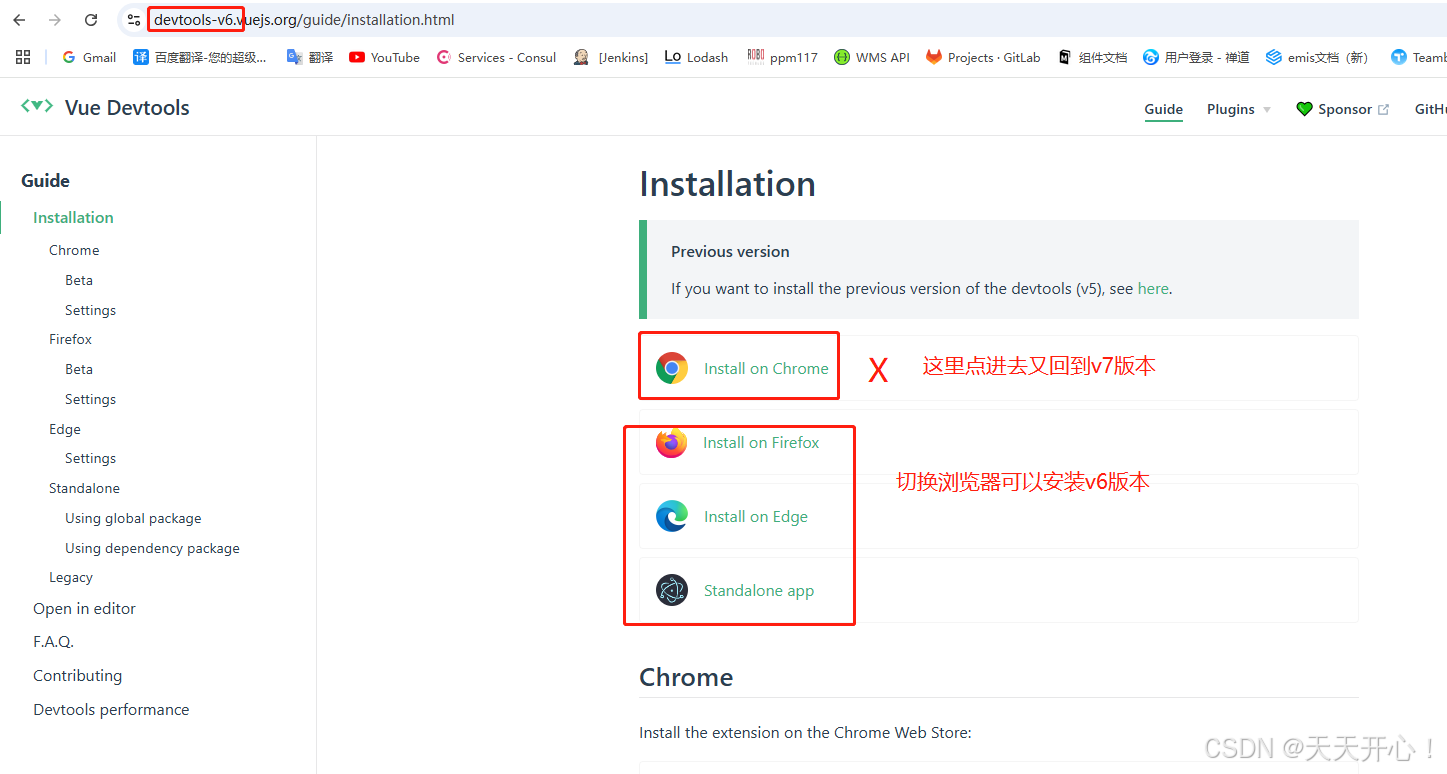The image size is (1447, 774).
Task: Open the Contributing page
Action: click(77, 675)
